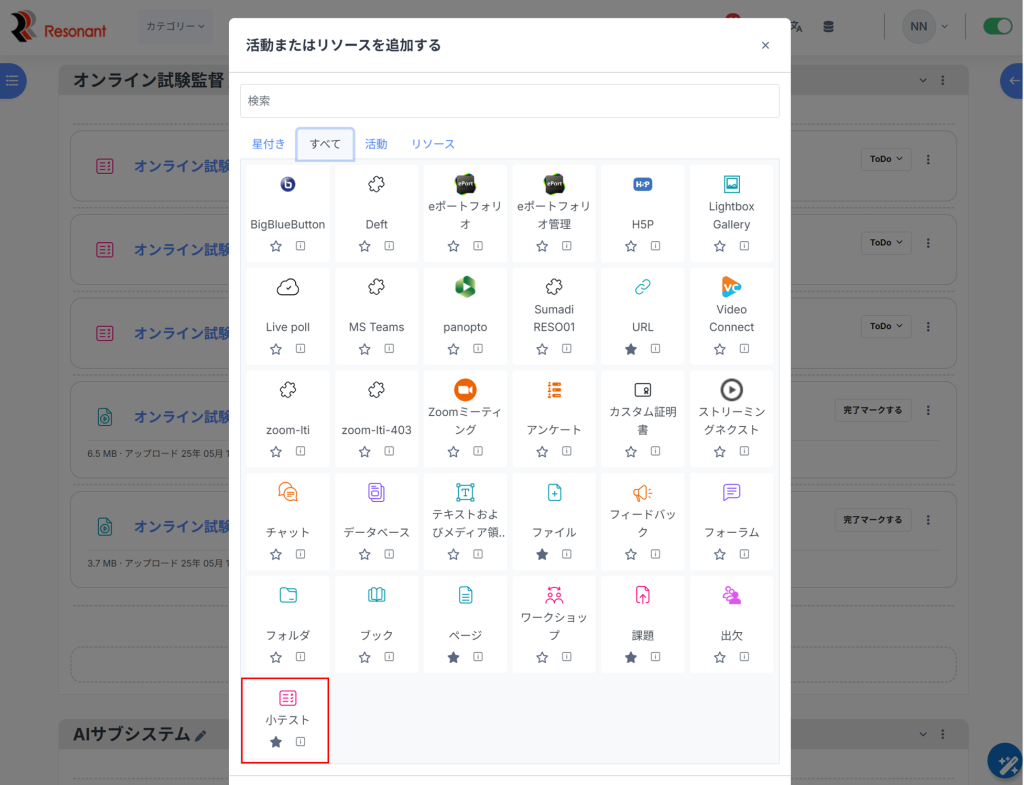
Task: Show info for the 課題 activity
Action: click(655, 657)
